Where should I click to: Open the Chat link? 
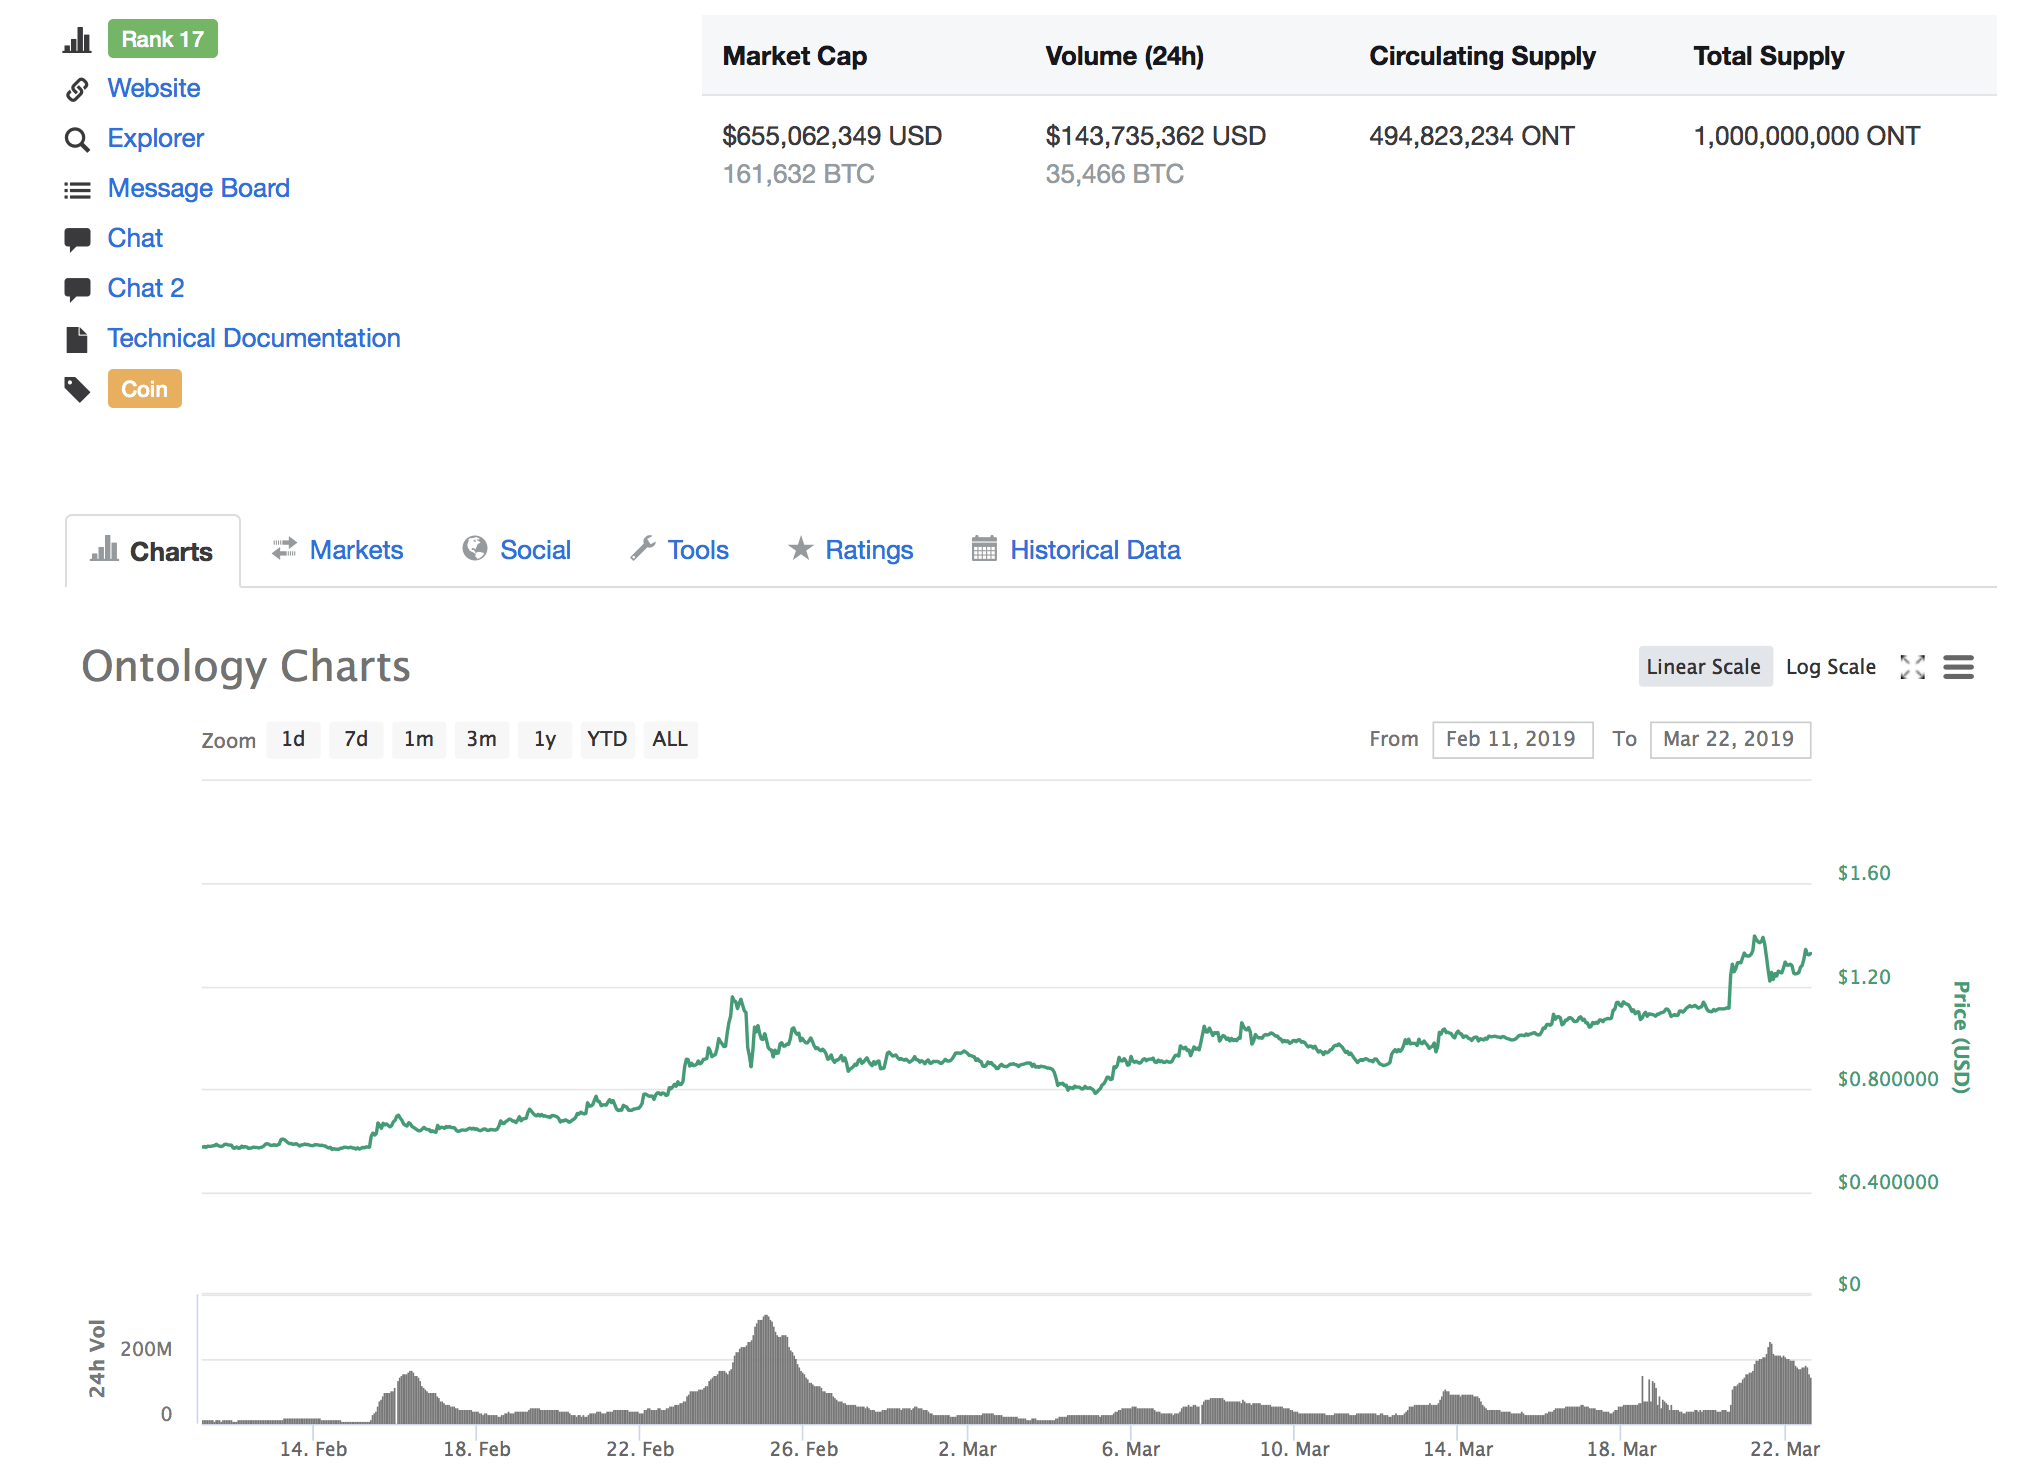135,238
